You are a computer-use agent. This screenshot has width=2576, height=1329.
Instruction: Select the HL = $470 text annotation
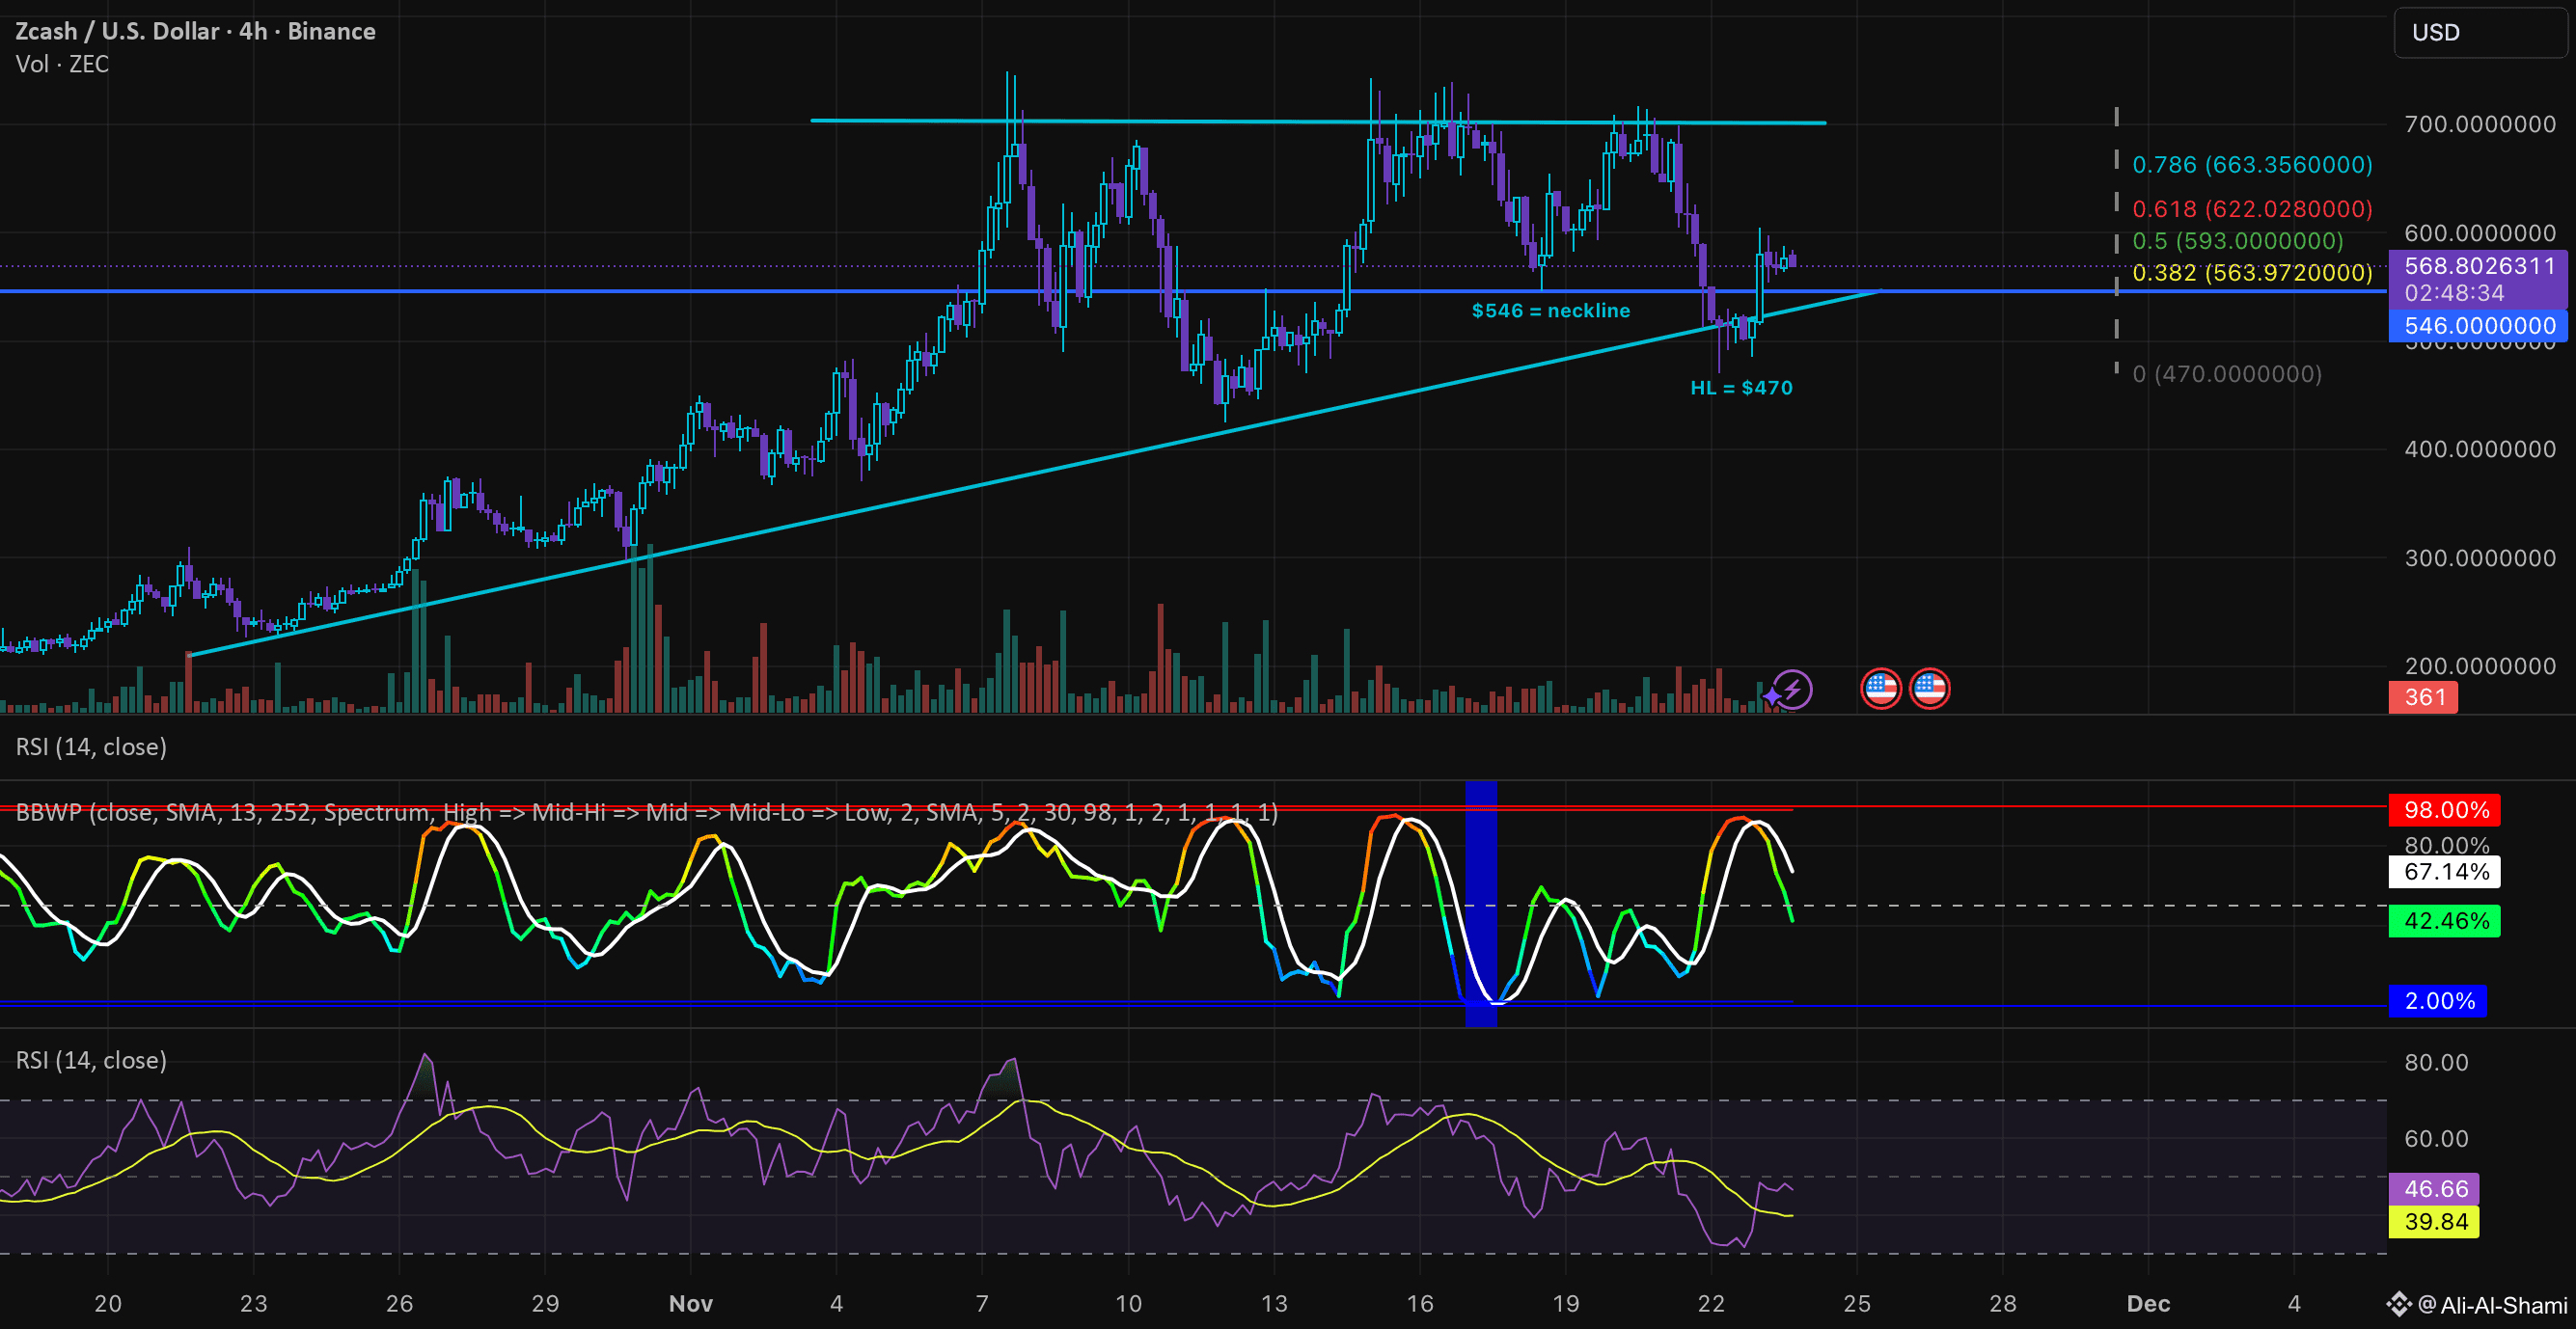pyautogui.click(x=1741, y=388)
